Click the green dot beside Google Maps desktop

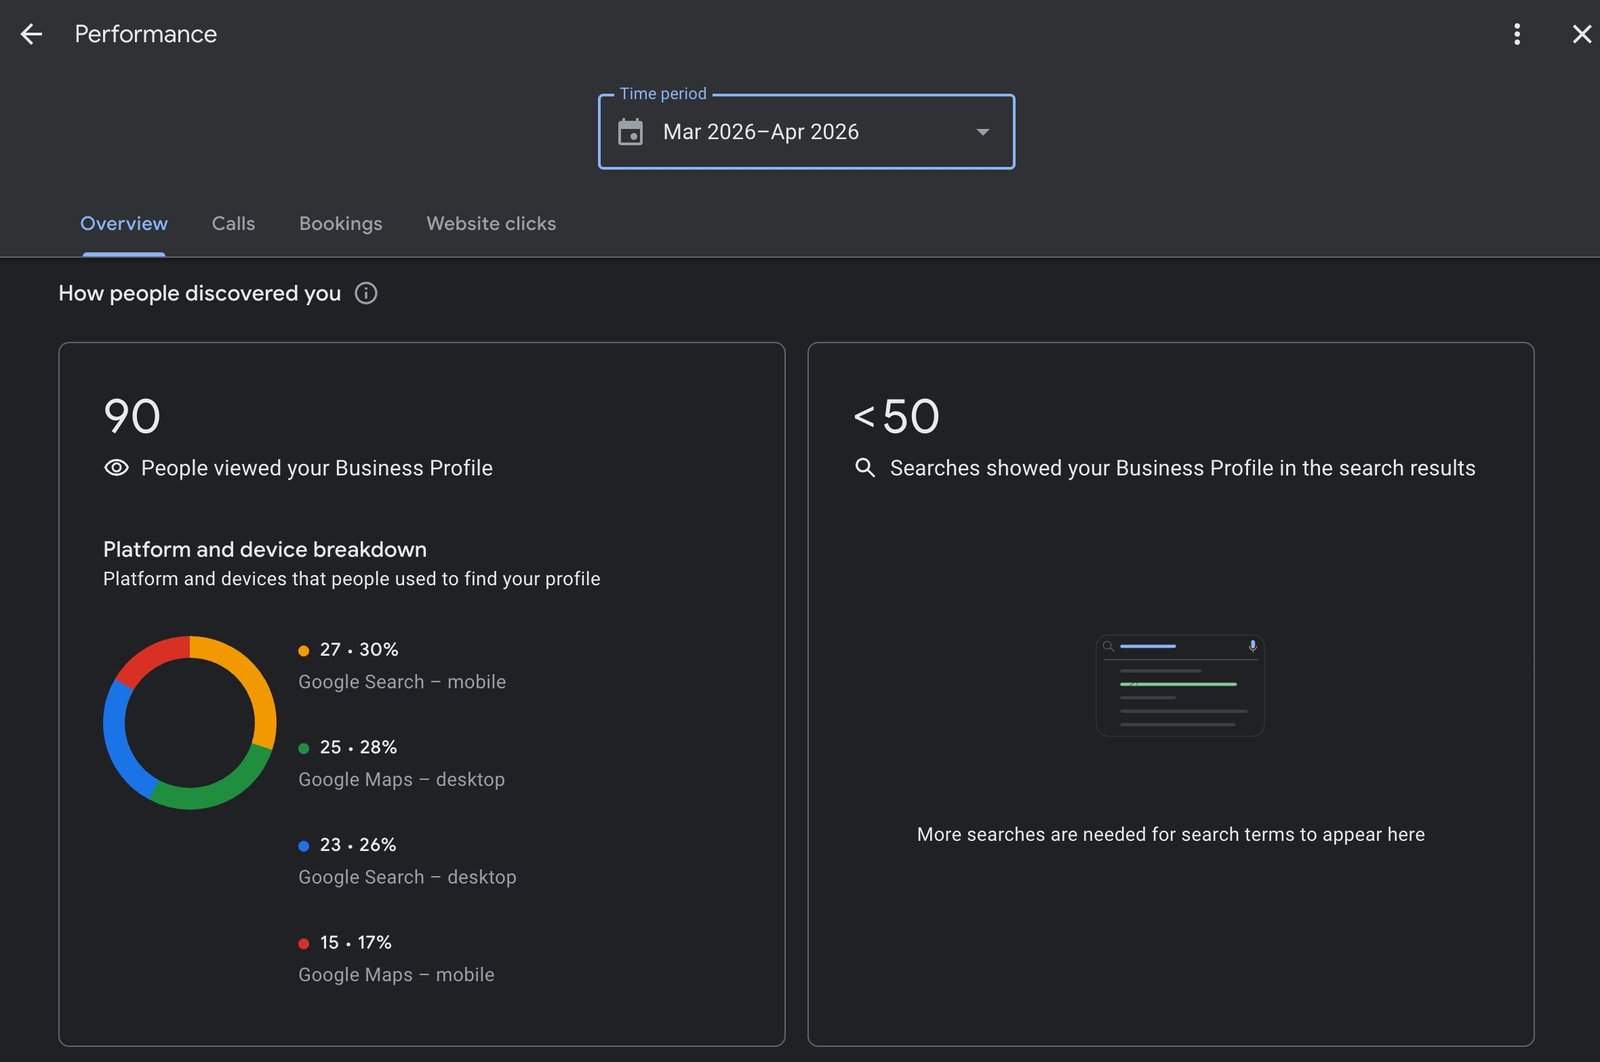[303, 747]
